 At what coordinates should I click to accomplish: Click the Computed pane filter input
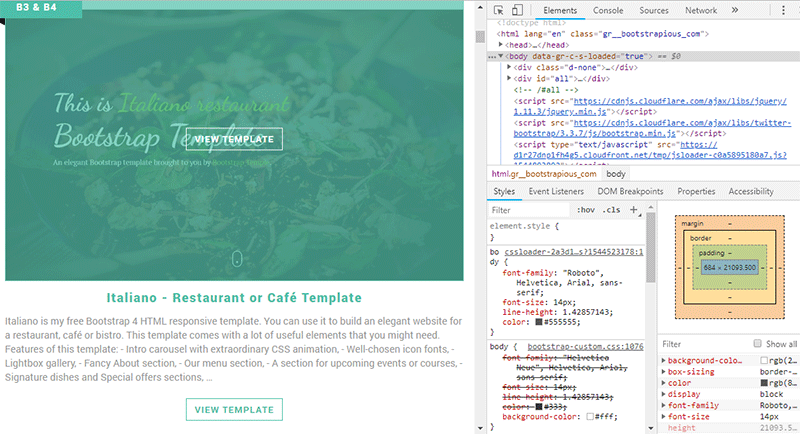pyautogui.click(x=704, y=344)
